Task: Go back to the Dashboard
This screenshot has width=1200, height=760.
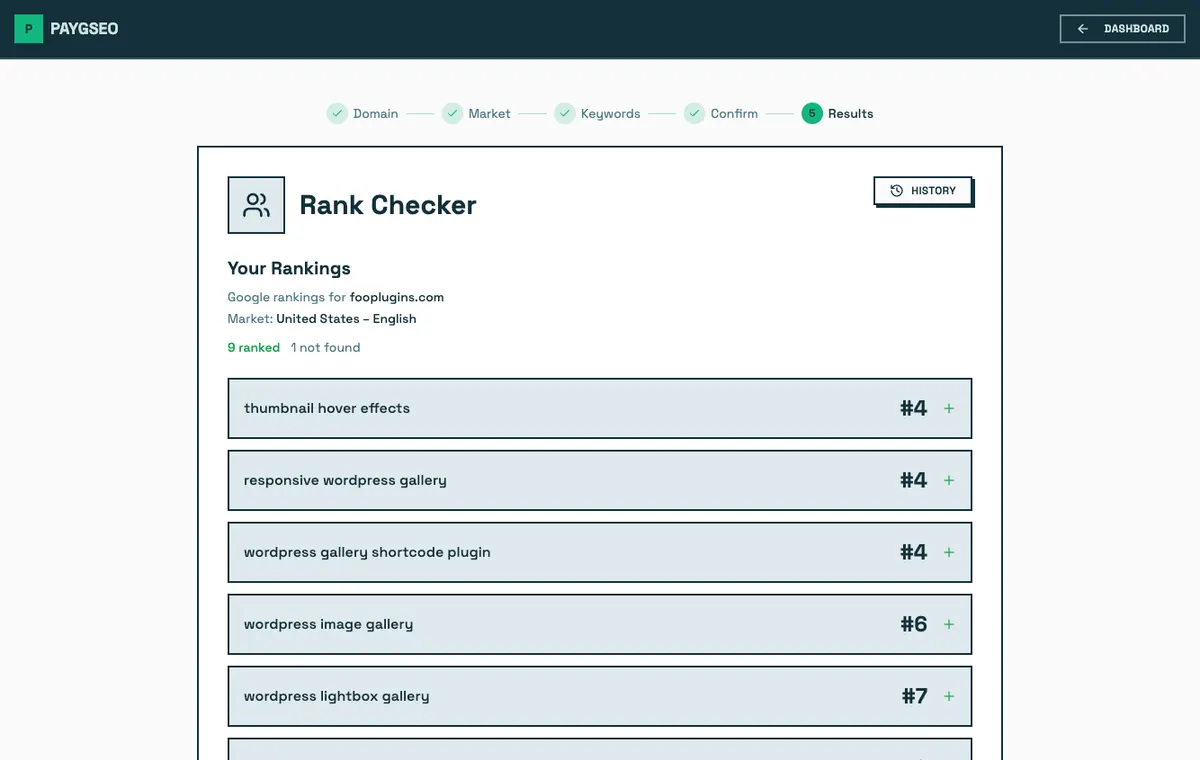Action: pos(1122,29)
